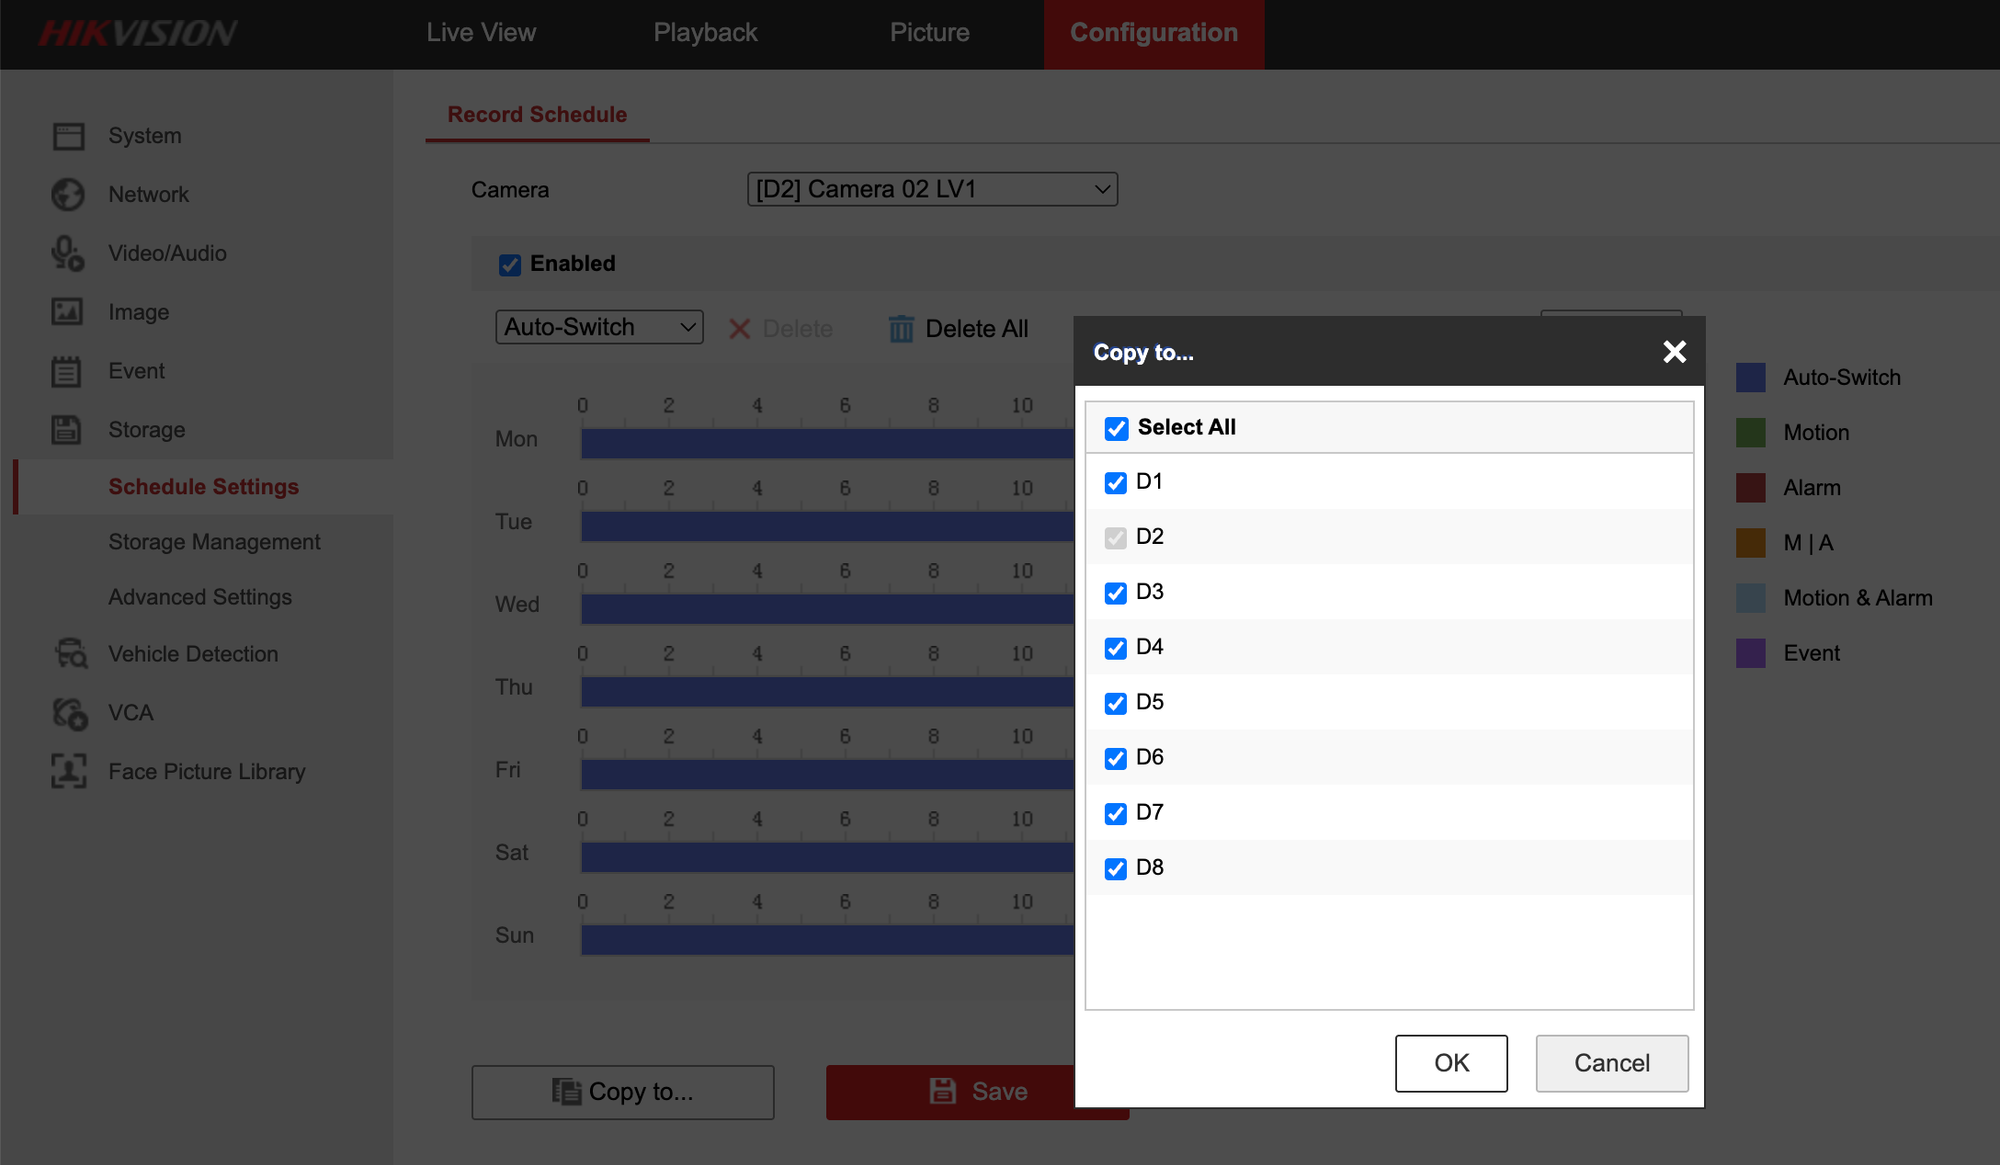Viewport: 2000px width, 1165px height.
Task: Click the Delete All trash icon
Action: click(901, 329)
